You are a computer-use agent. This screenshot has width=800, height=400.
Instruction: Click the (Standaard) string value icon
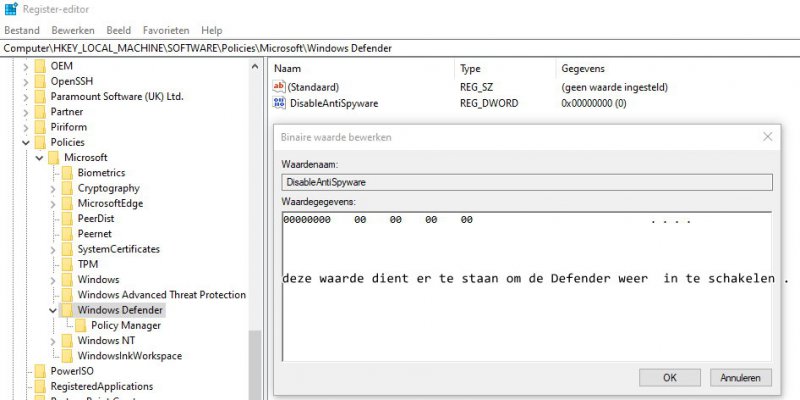pyautogui.click(x=279, y=87)
